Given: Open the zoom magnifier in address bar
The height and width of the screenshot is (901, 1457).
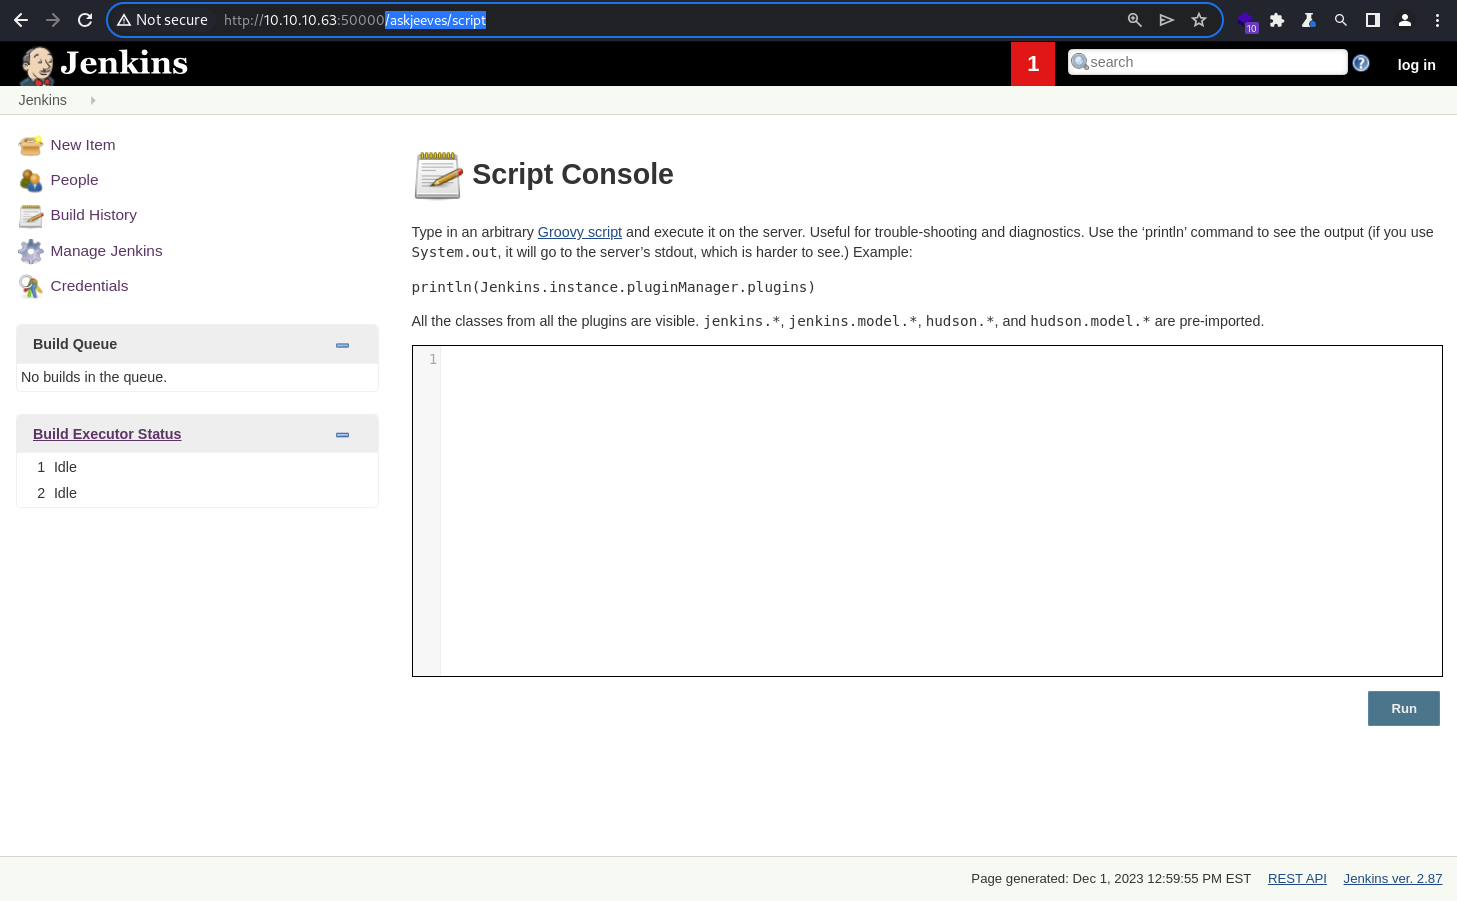Looking at the screenshot, I should [x=1135, y=20].
